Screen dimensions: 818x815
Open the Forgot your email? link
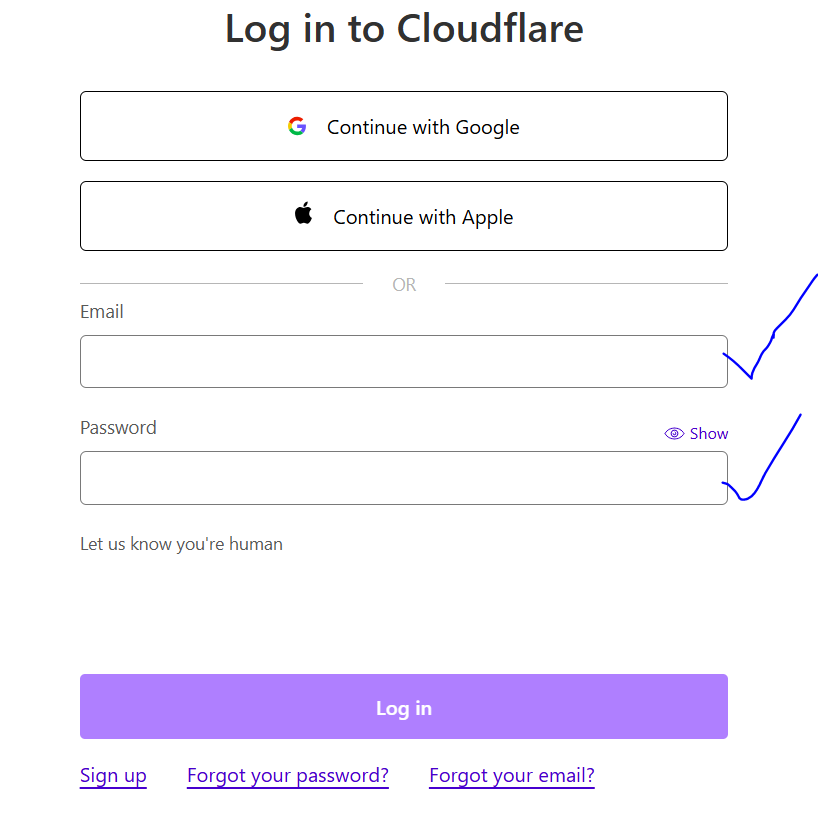click(511, 775)
